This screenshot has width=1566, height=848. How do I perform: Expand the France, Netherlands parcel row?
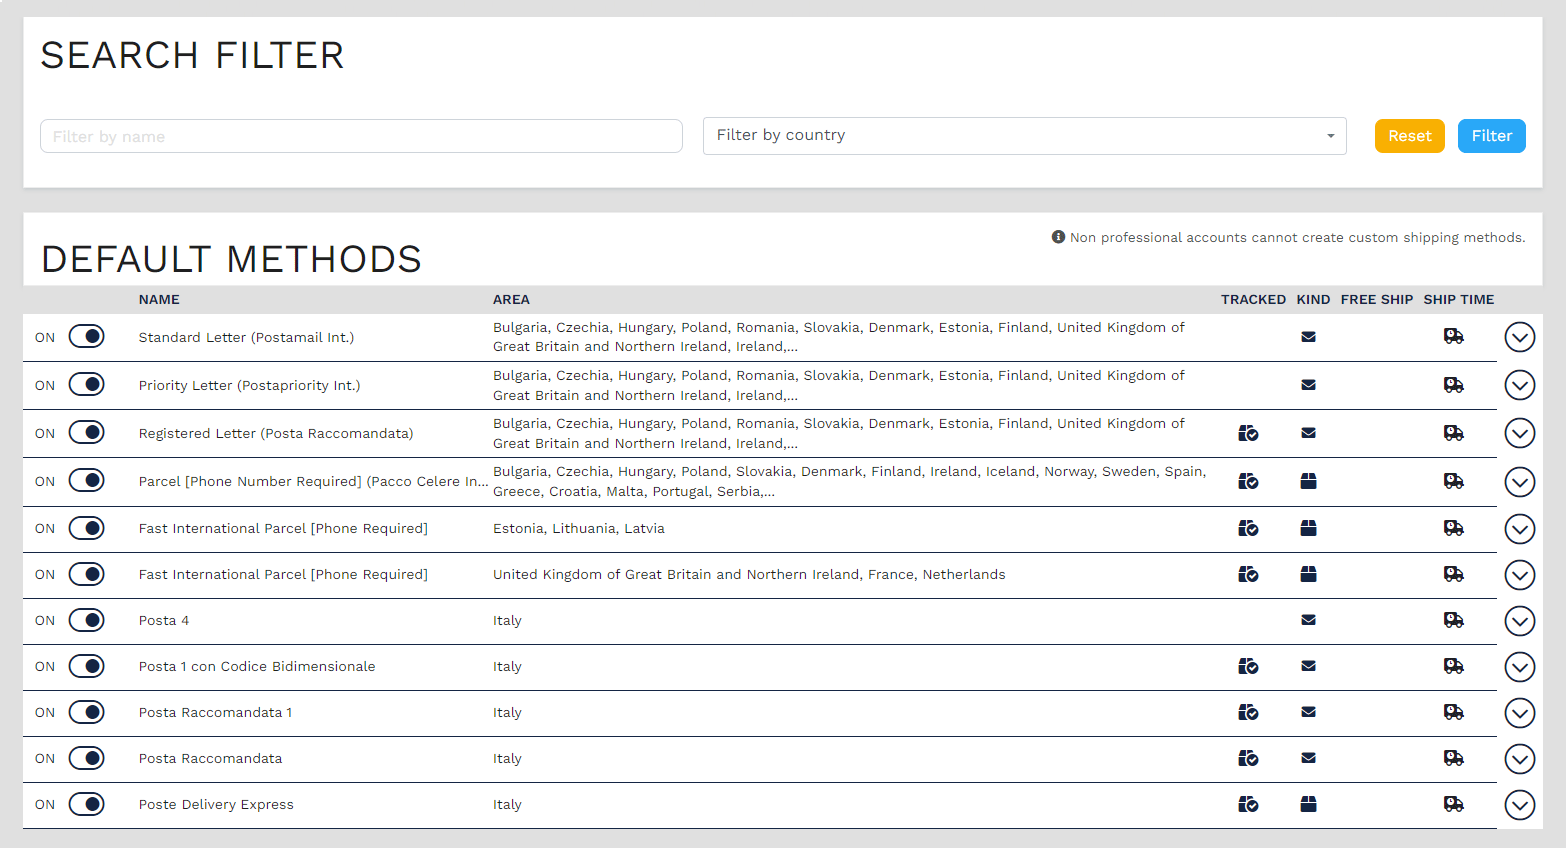coord(1520,575)
